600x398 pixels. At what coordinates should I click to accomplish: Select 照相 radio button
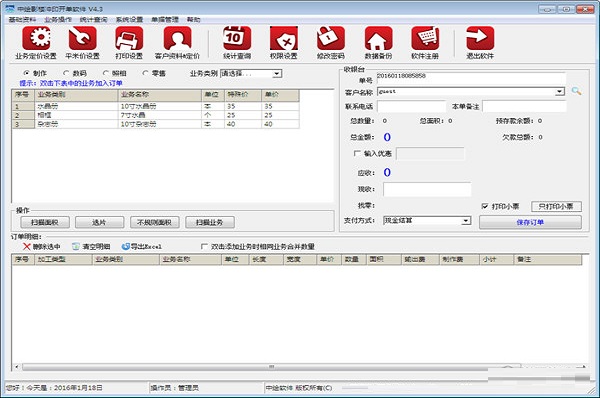(106, 73)
